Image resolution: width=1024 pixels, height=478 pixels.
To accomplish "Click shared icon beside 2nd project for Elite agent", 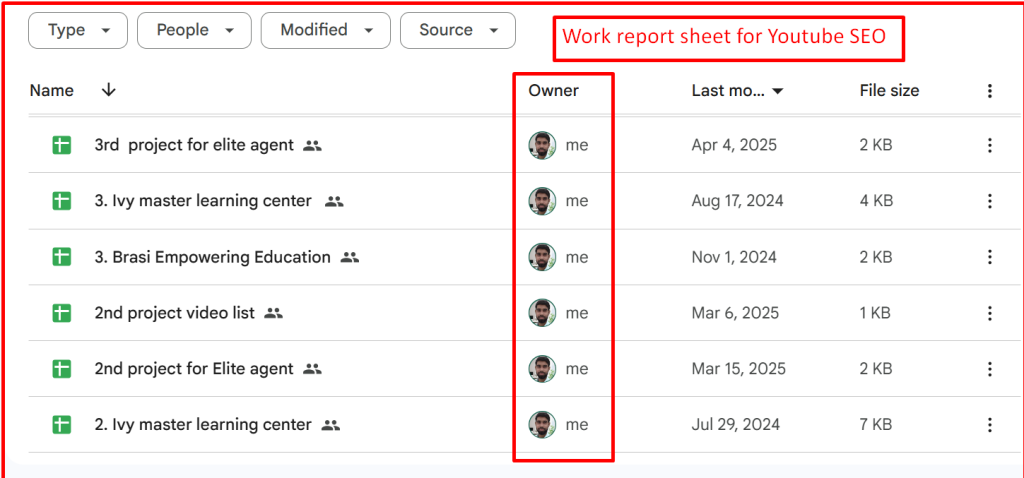I will tap(312, 369).
